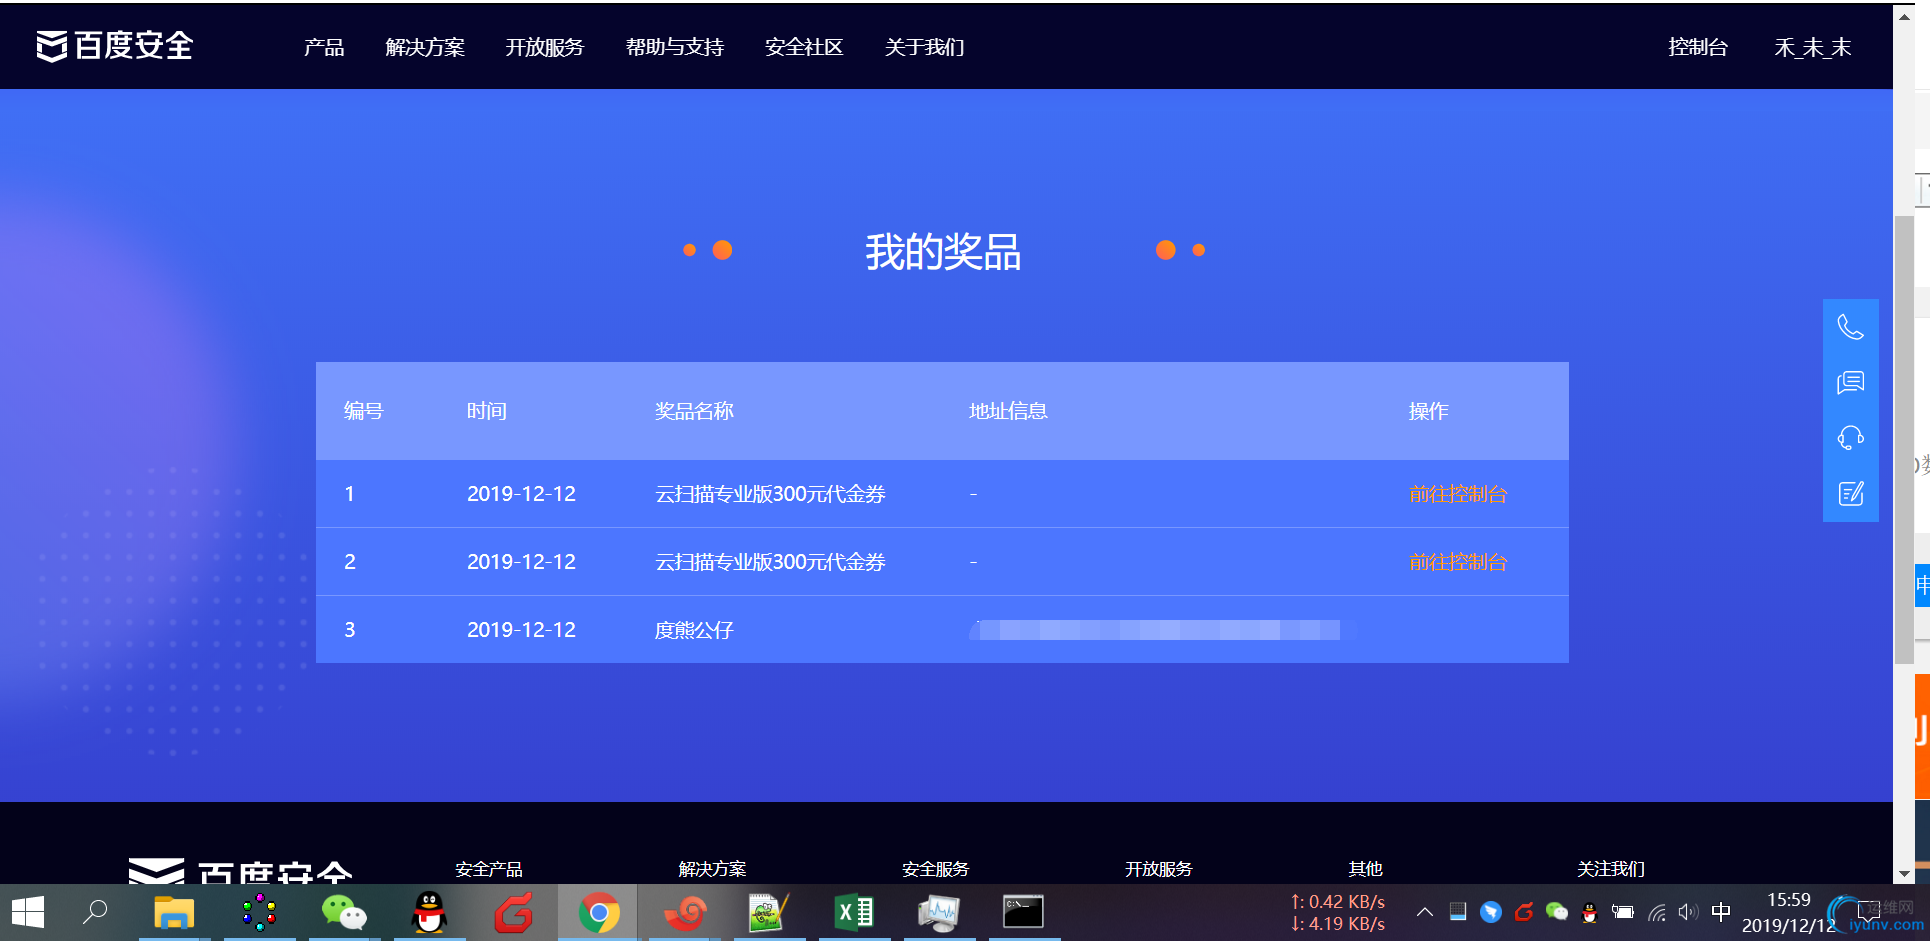This screenshot has height=941, width=1930.
Task: Open Wi-Fi network tray icon
Action: pos(1656,911)
